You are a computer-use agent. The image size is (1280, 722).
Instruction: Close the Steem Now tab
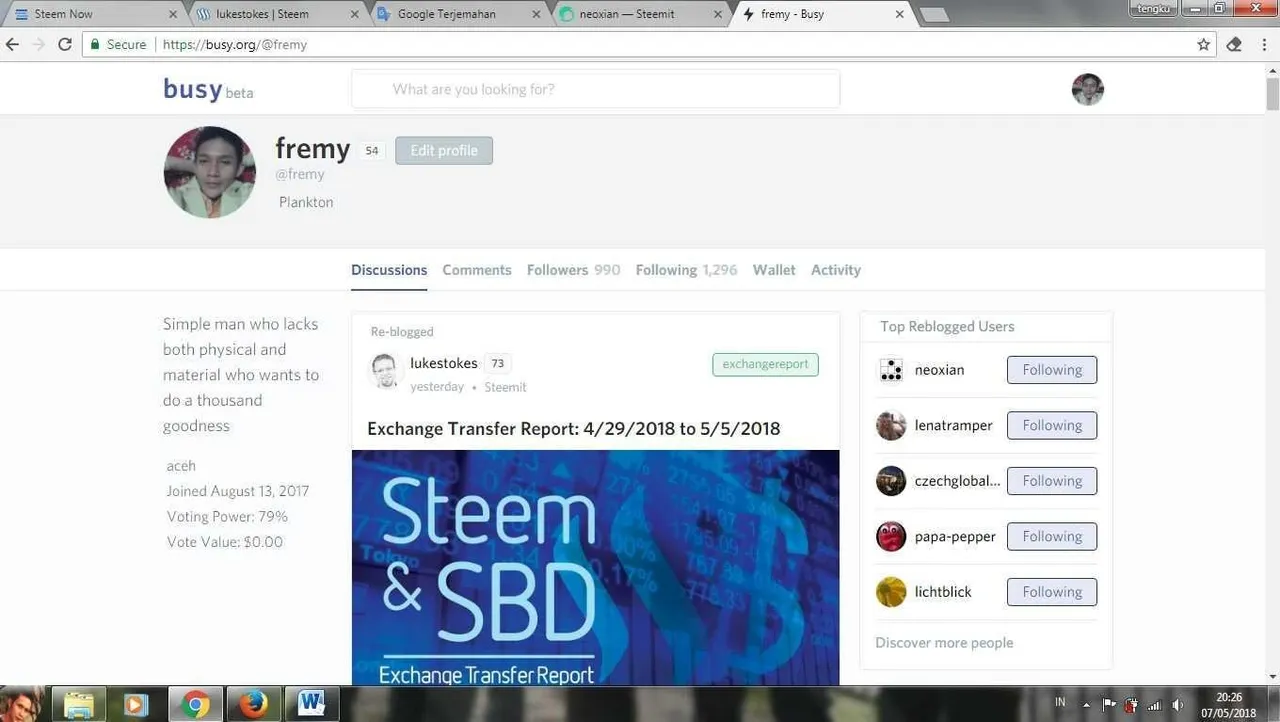point(173,14)
